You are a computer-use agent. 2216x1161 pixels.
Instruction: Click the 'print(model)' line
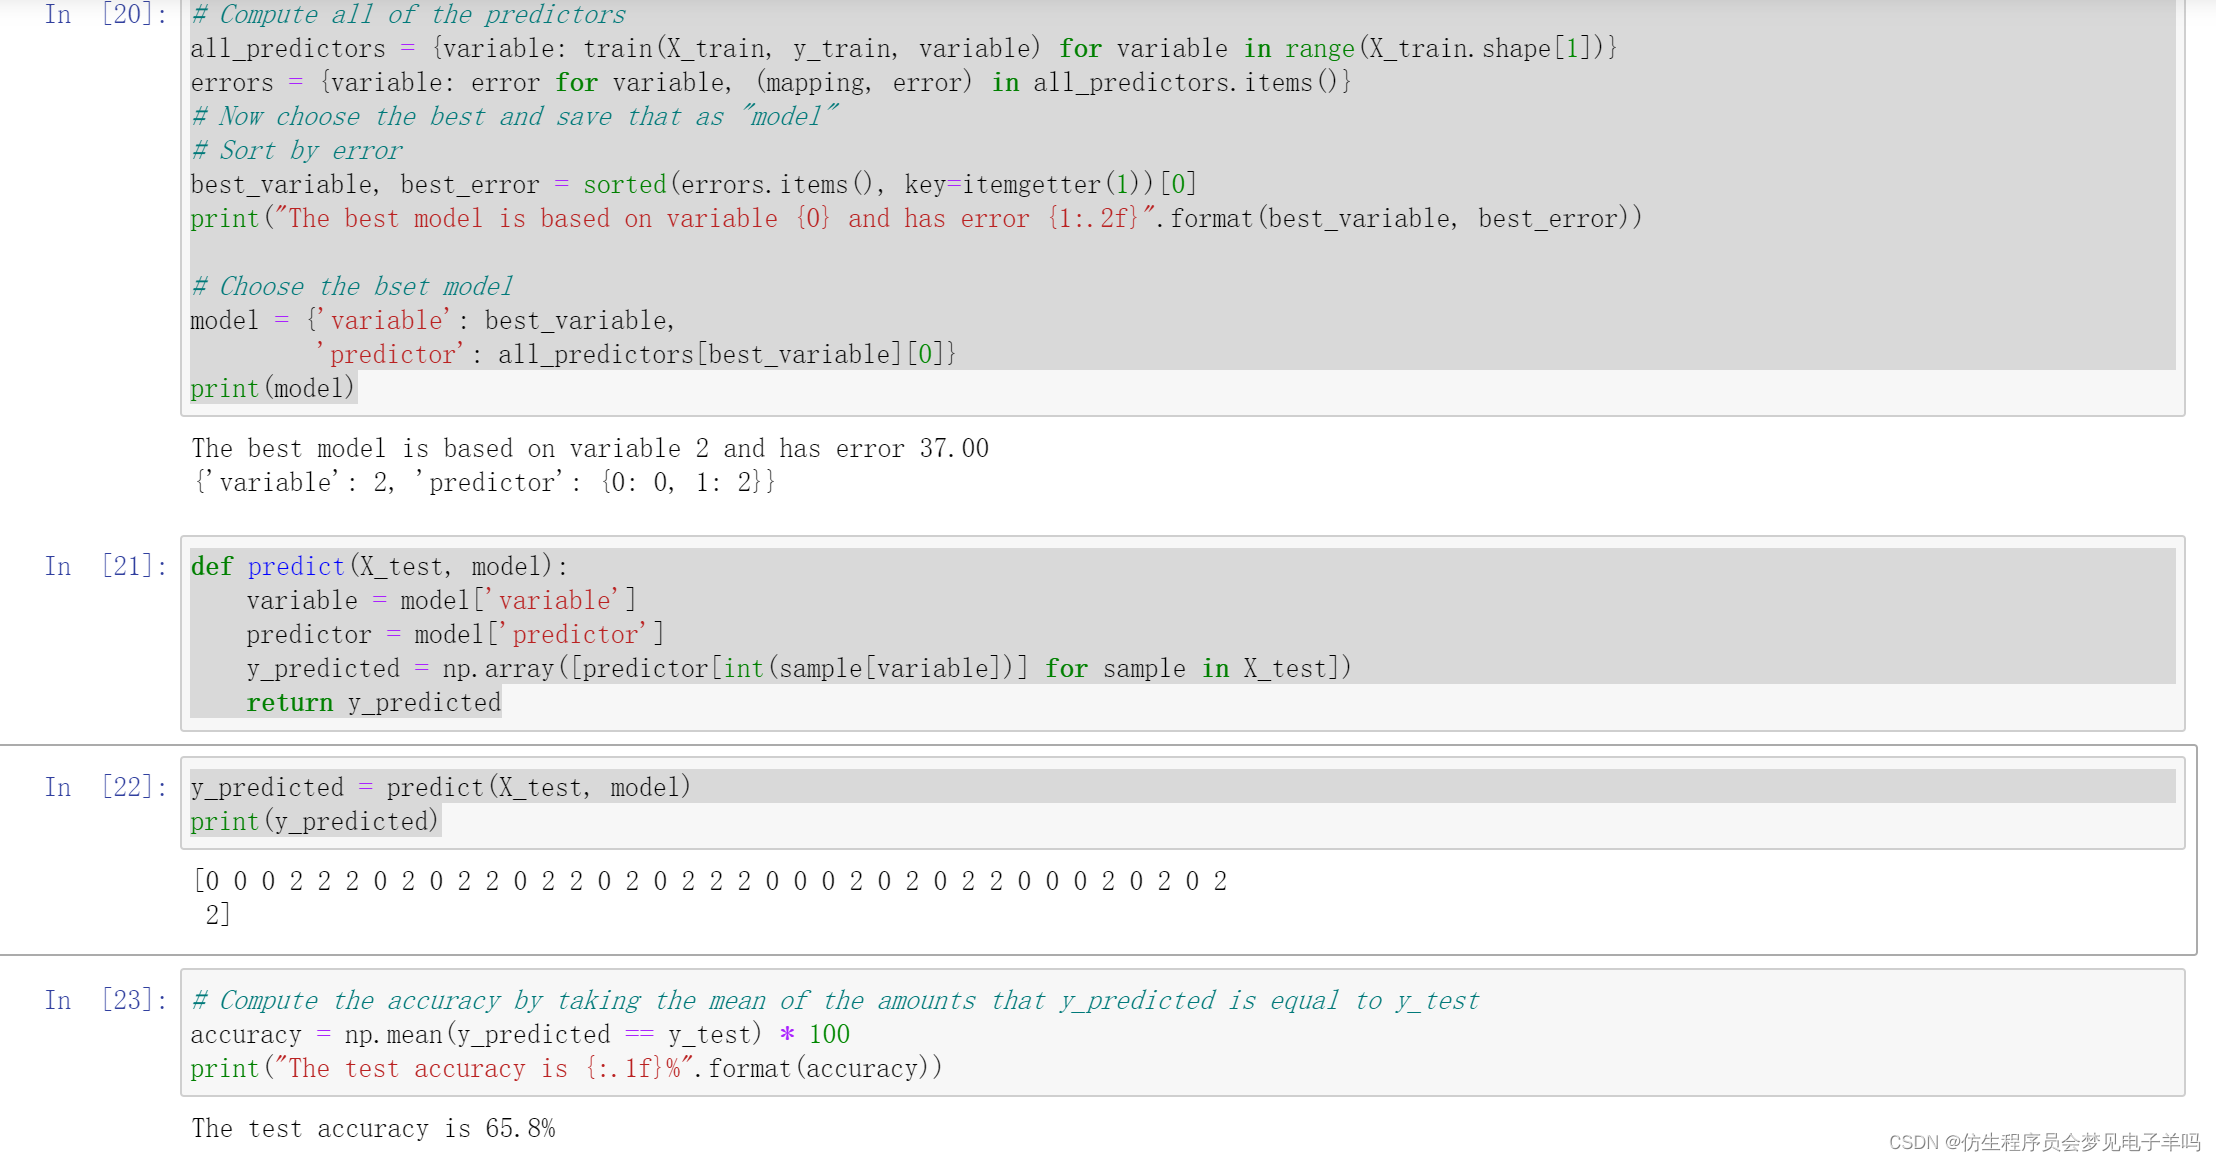[x=272, y=388]
